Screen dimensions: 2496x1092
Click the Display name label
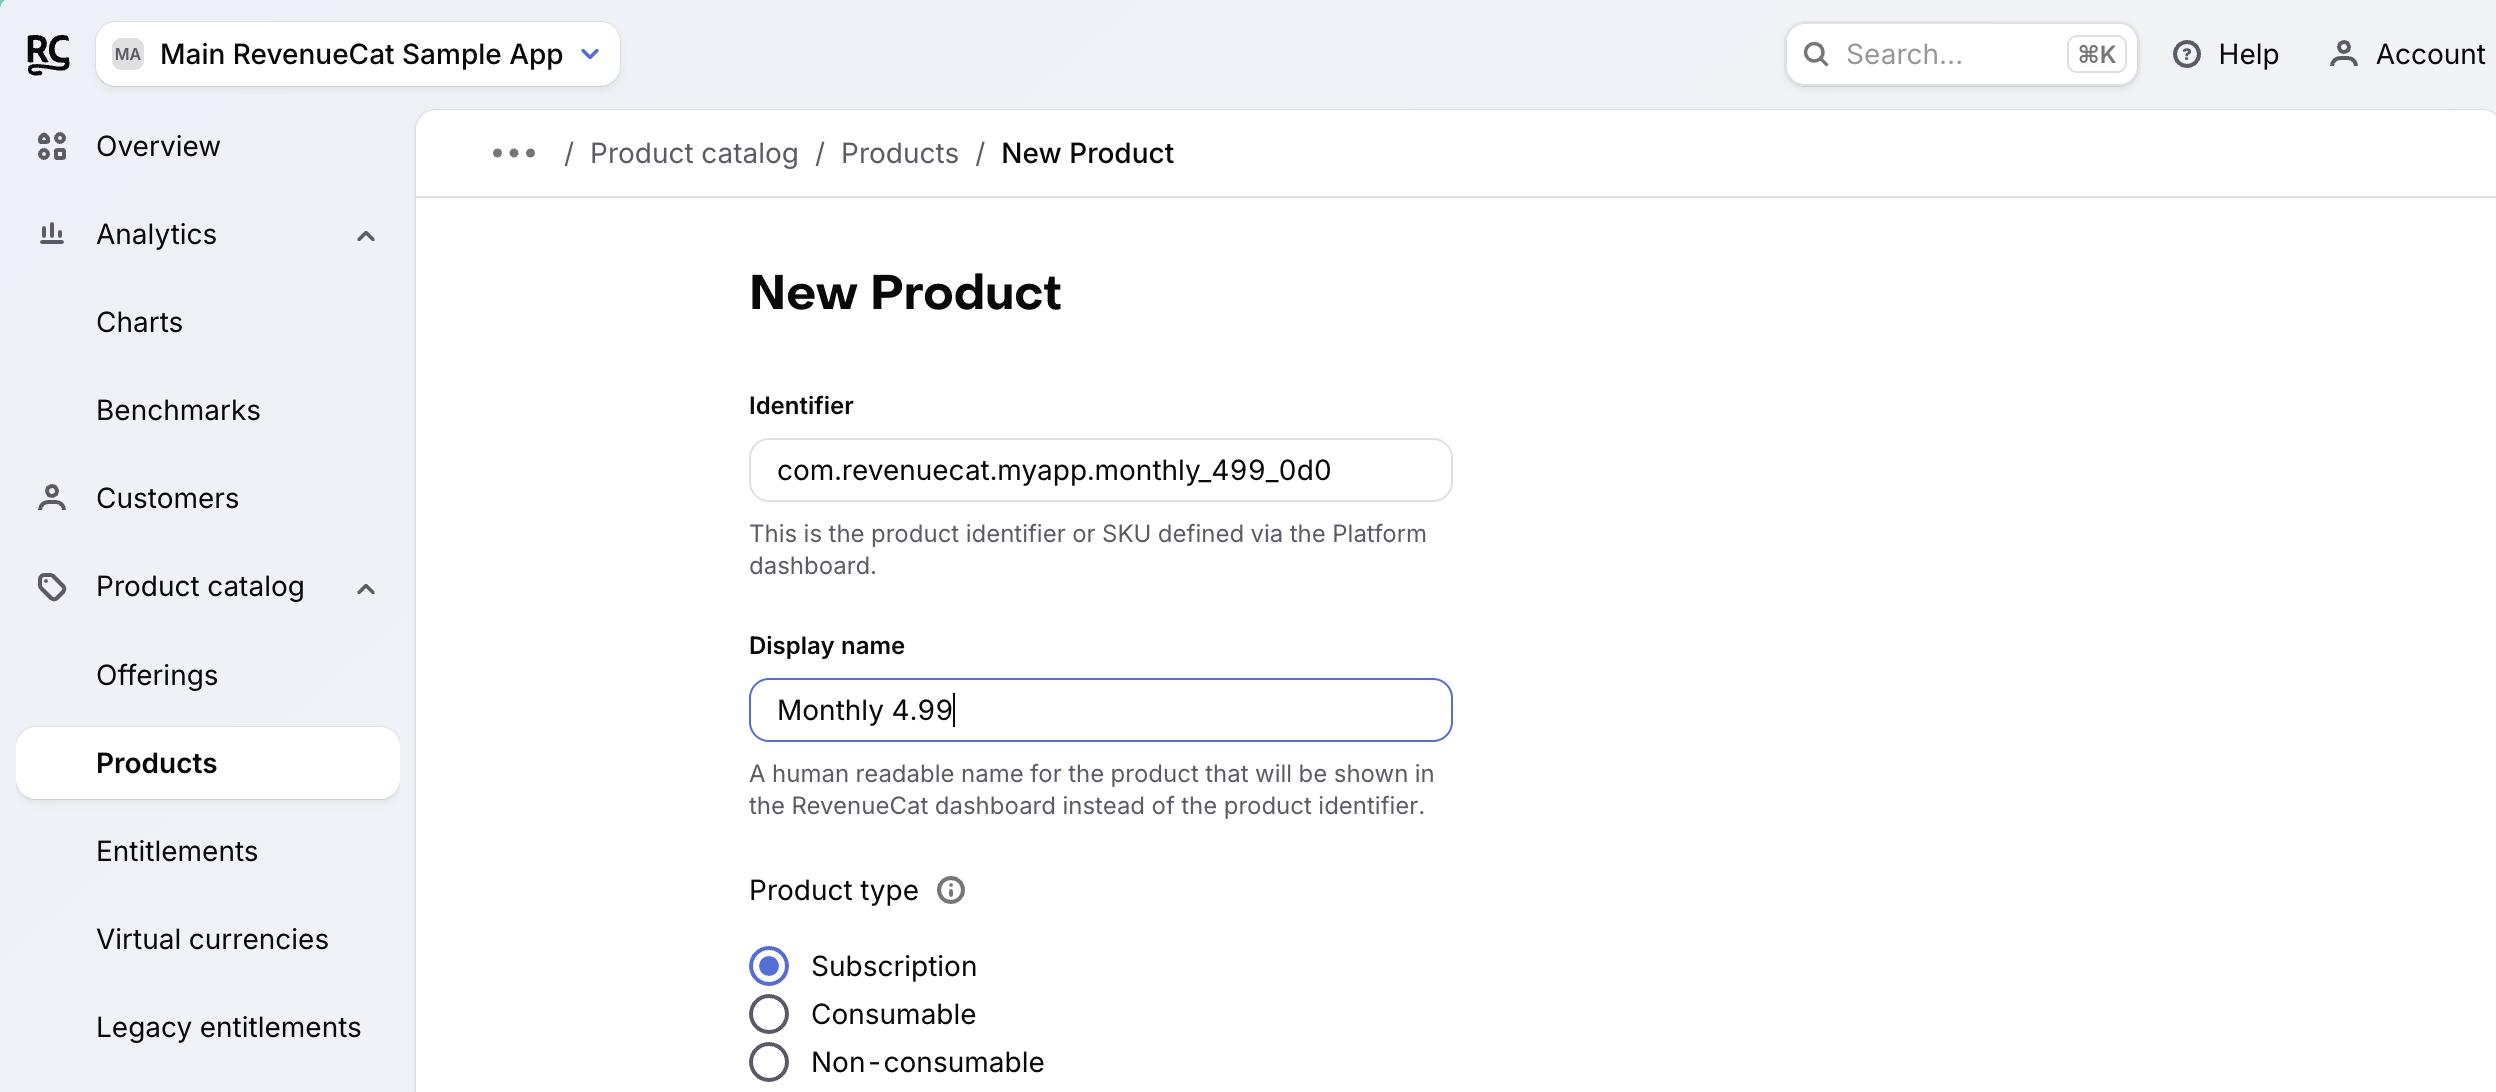point(826,645)
